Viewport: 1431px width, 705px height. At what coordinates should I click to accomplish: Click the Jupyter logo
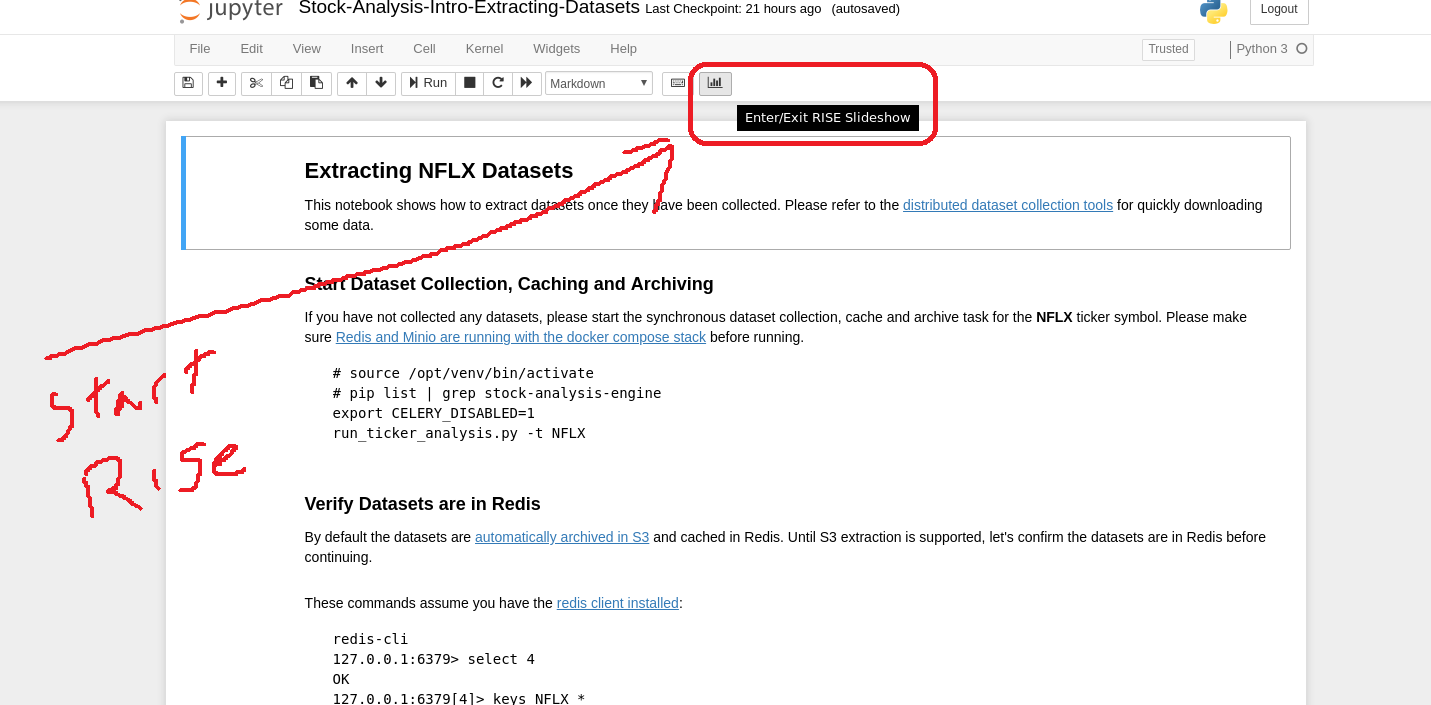point(230,10)
